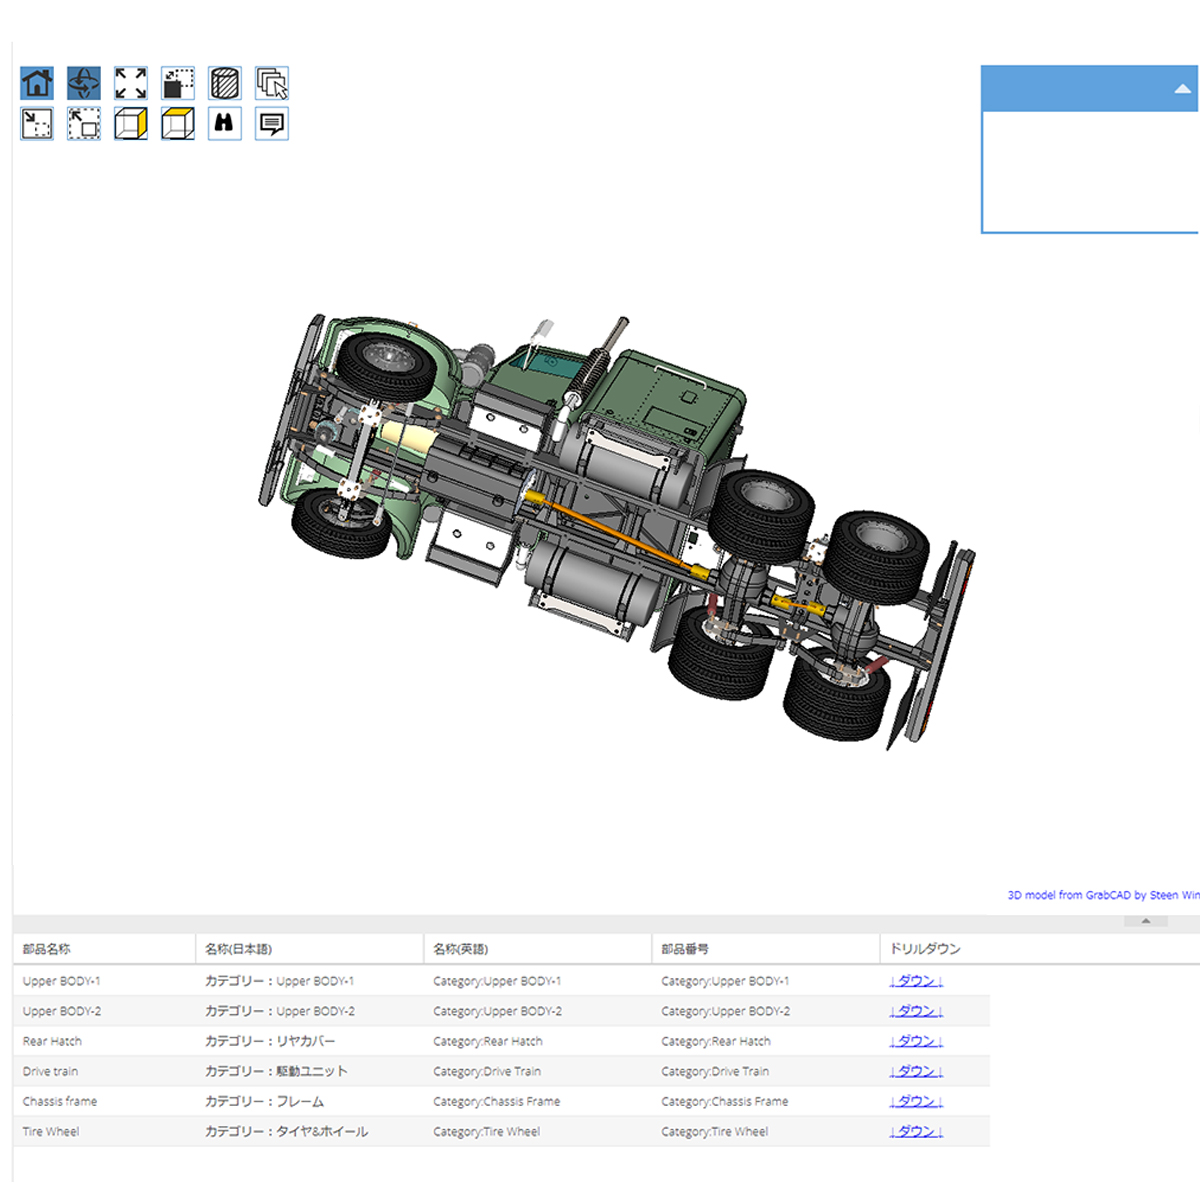Open the GrabCAD 3D model credit link
The width and height of the screenshot is (1200, 1200).
click(1103, 895)
